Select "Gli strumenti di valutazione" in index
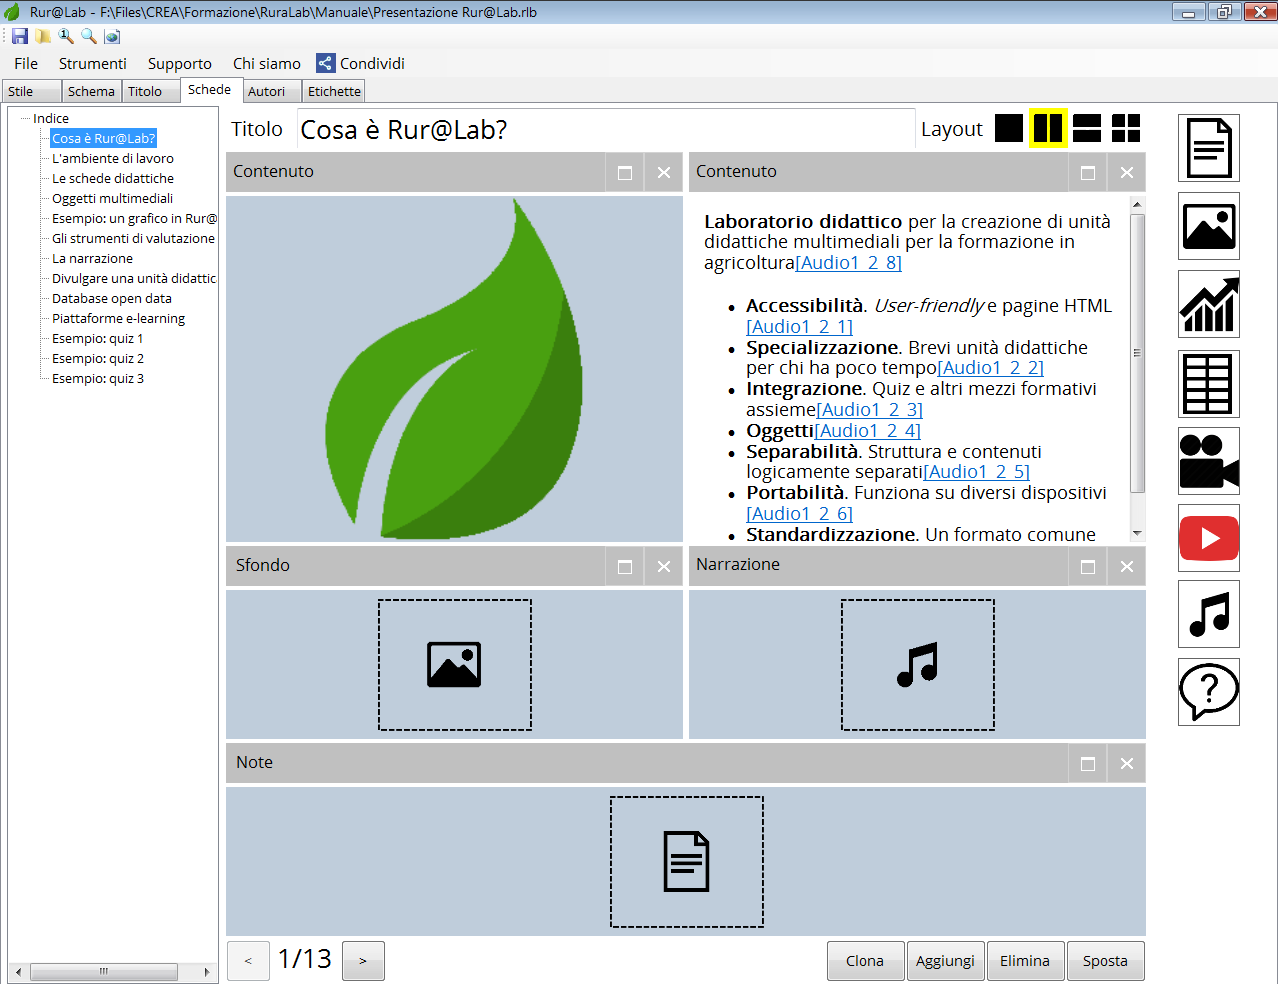 click(133, 238)
